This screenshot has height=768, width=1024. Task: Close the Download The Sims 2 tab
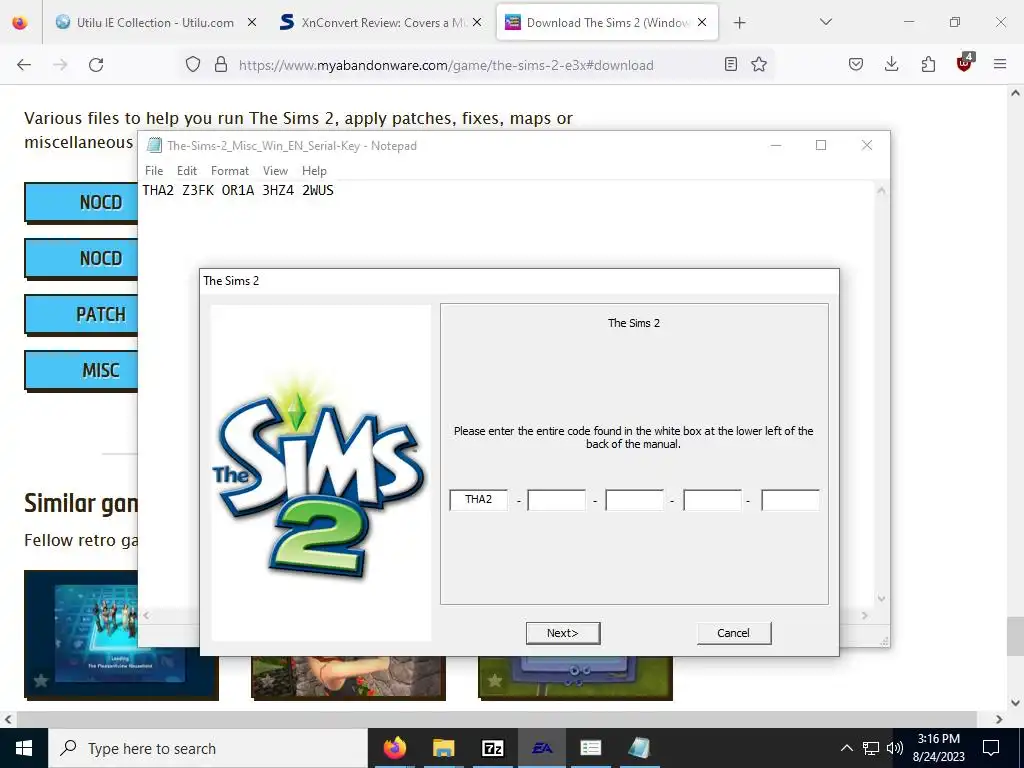(x=702, y=22)
